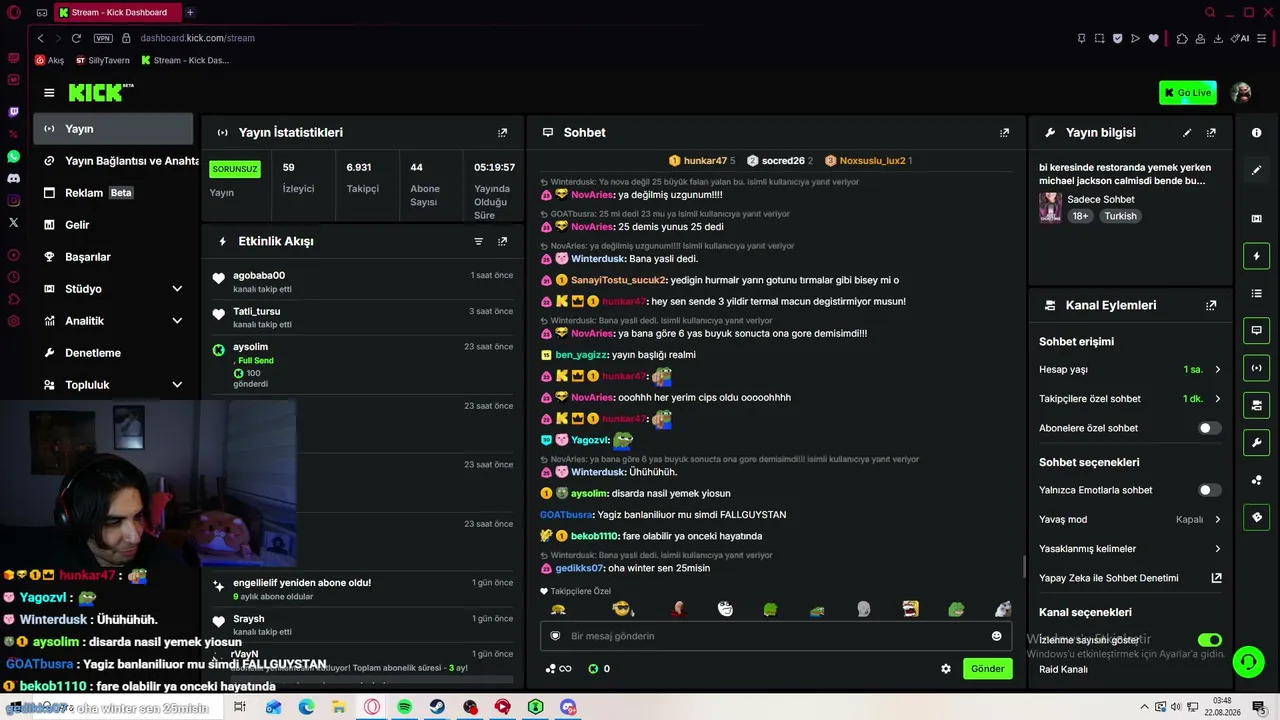Toggle the VPN badge in address bar

click(103, 38)
